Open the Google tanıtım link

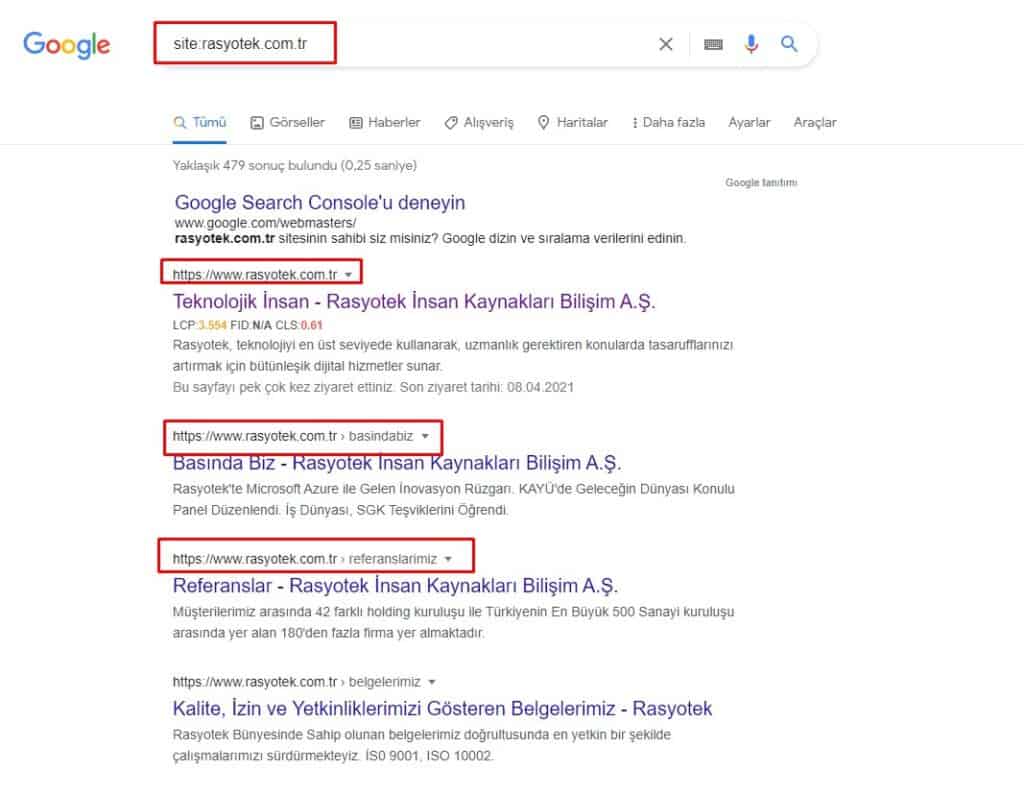pyautogui.click(x=761, y=183)
